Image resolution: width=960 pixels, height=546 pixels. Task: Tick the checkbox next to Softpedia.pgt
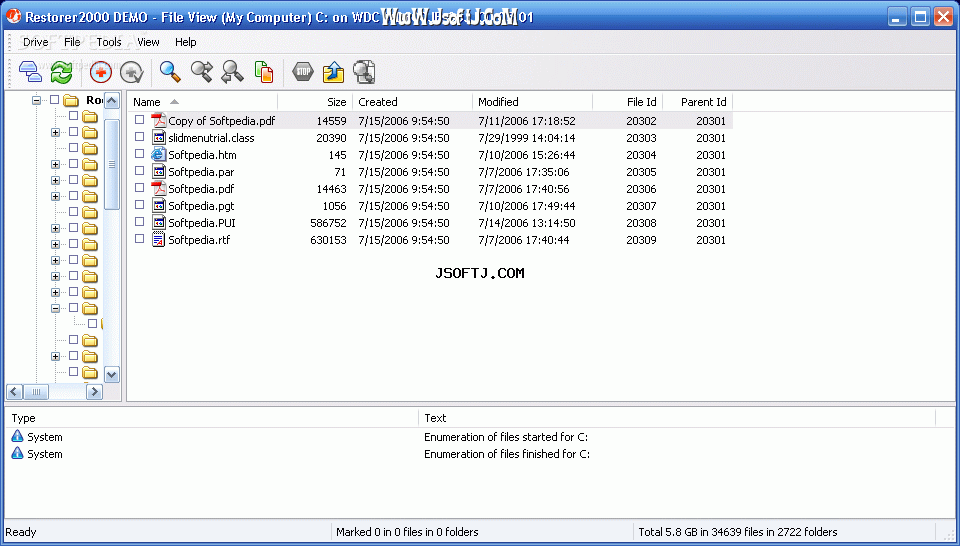tap(140, 205)
